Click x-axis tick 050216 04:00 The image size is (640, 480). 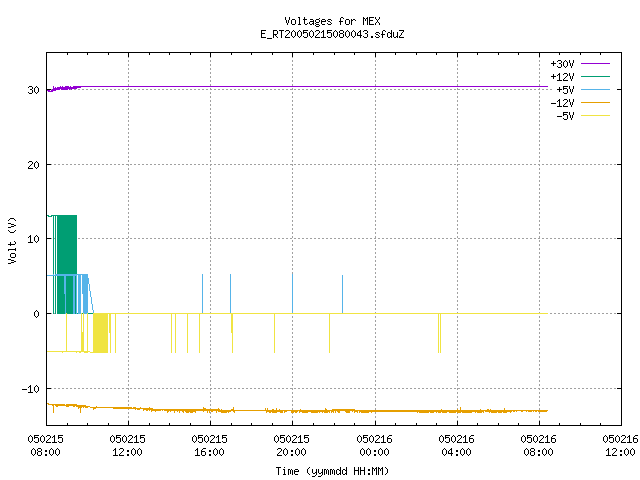(457, 446)
